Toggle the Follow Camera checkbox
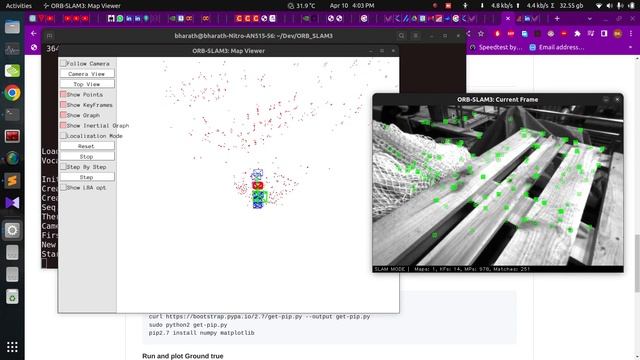The image size is (640, 360). click(x=63, y=63)
